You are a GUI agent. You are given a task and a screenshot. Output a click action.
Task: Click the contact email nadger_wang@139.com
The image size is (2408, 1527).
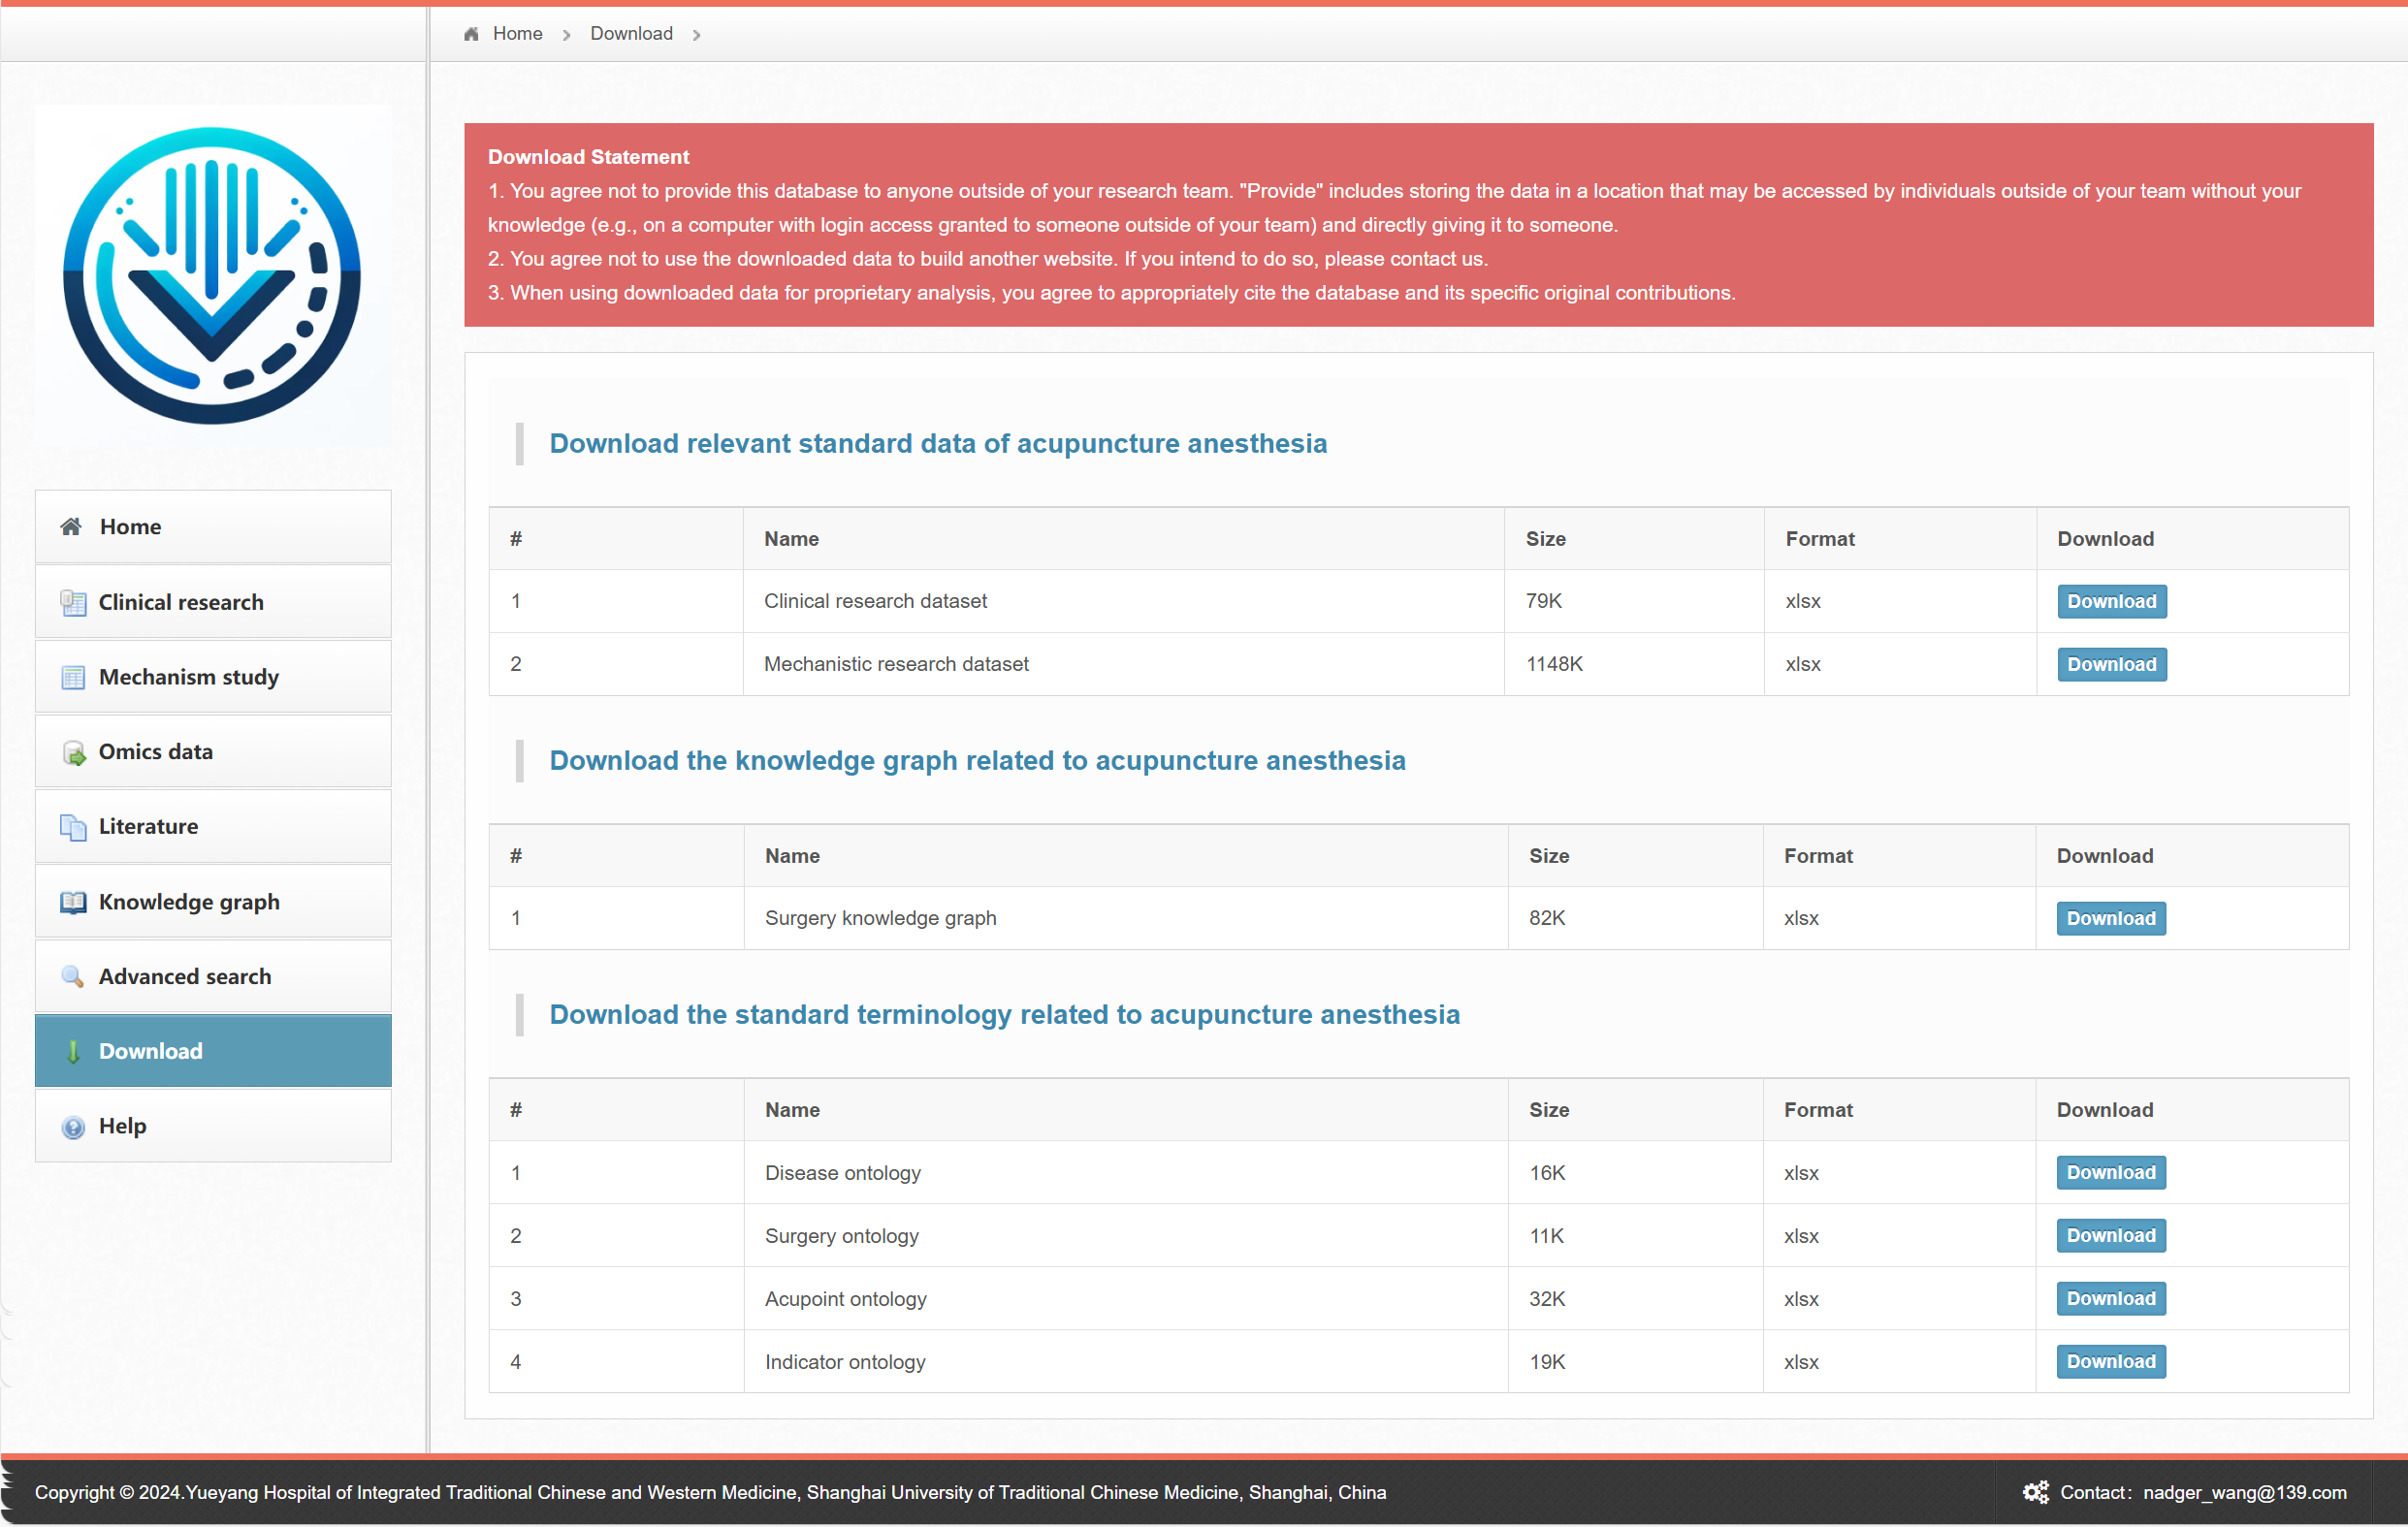[2244, 1492]
